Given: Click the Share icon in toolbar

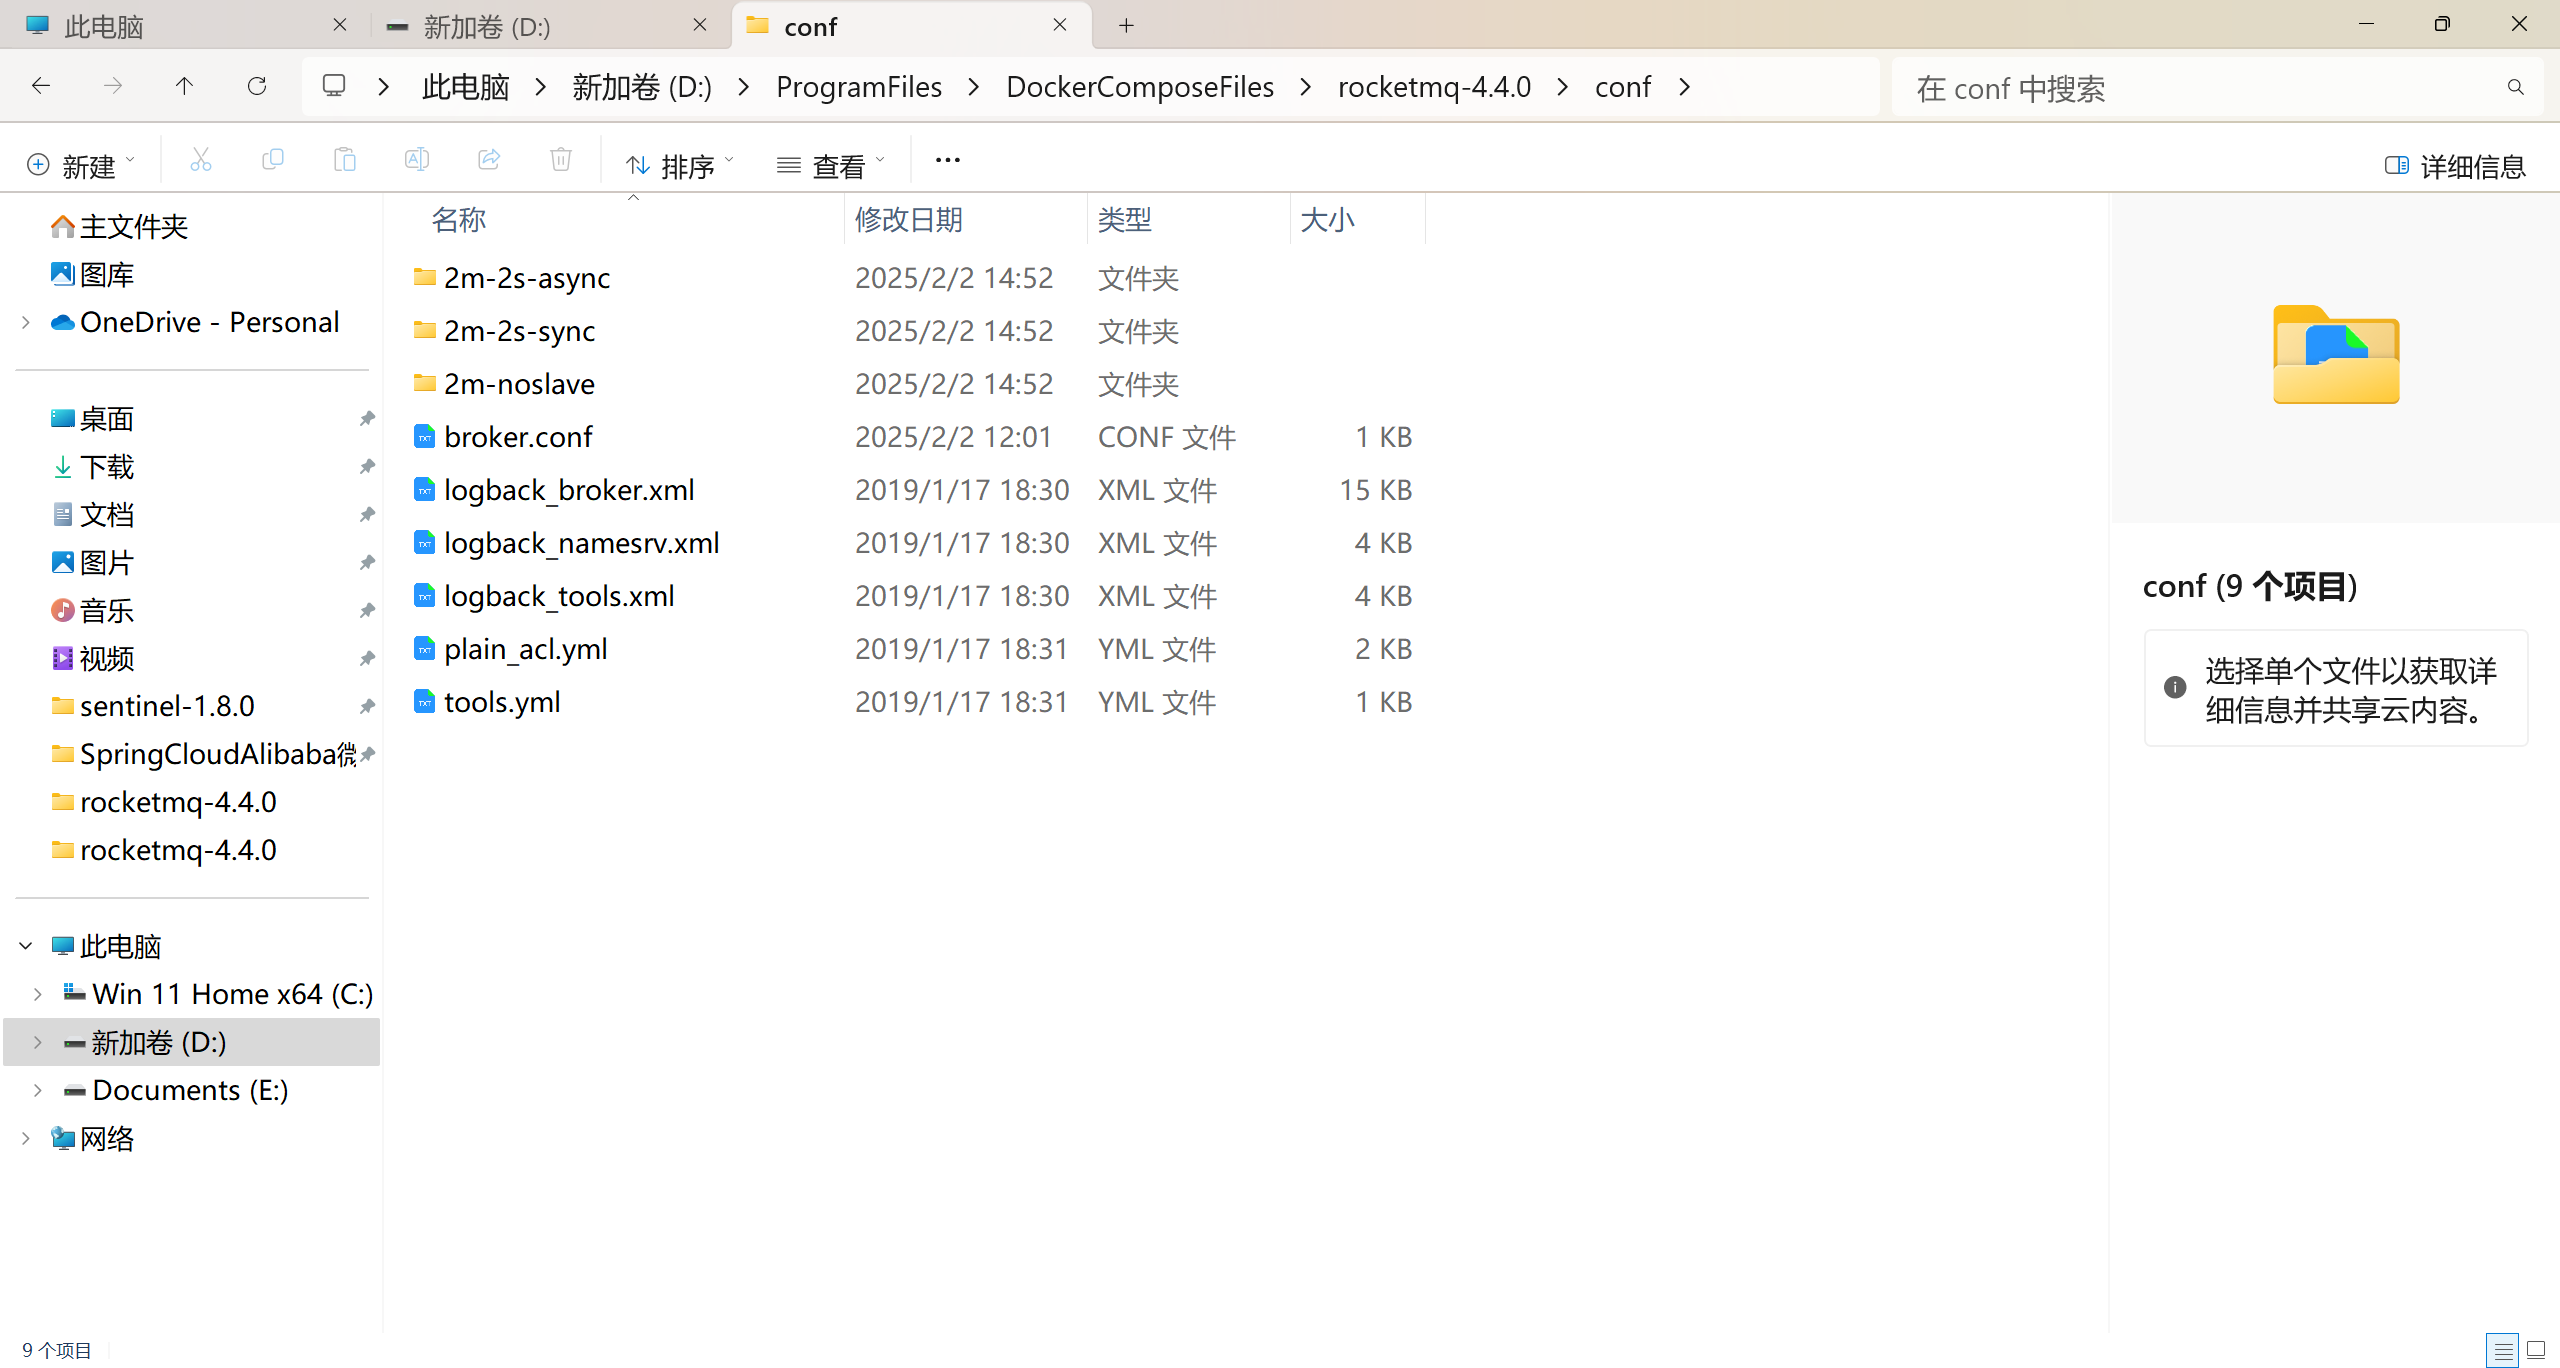Looking at the screenshot, I should point(489,160).
